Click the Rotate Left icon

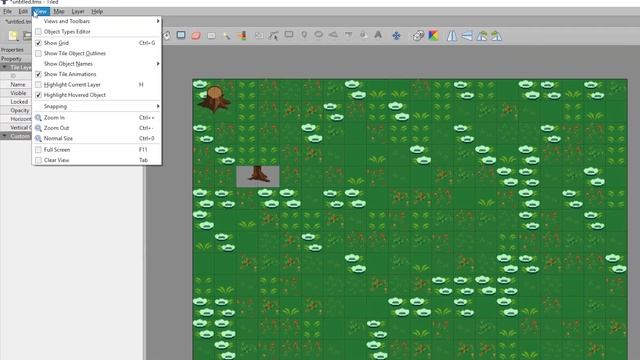click(x=482, y=36)
